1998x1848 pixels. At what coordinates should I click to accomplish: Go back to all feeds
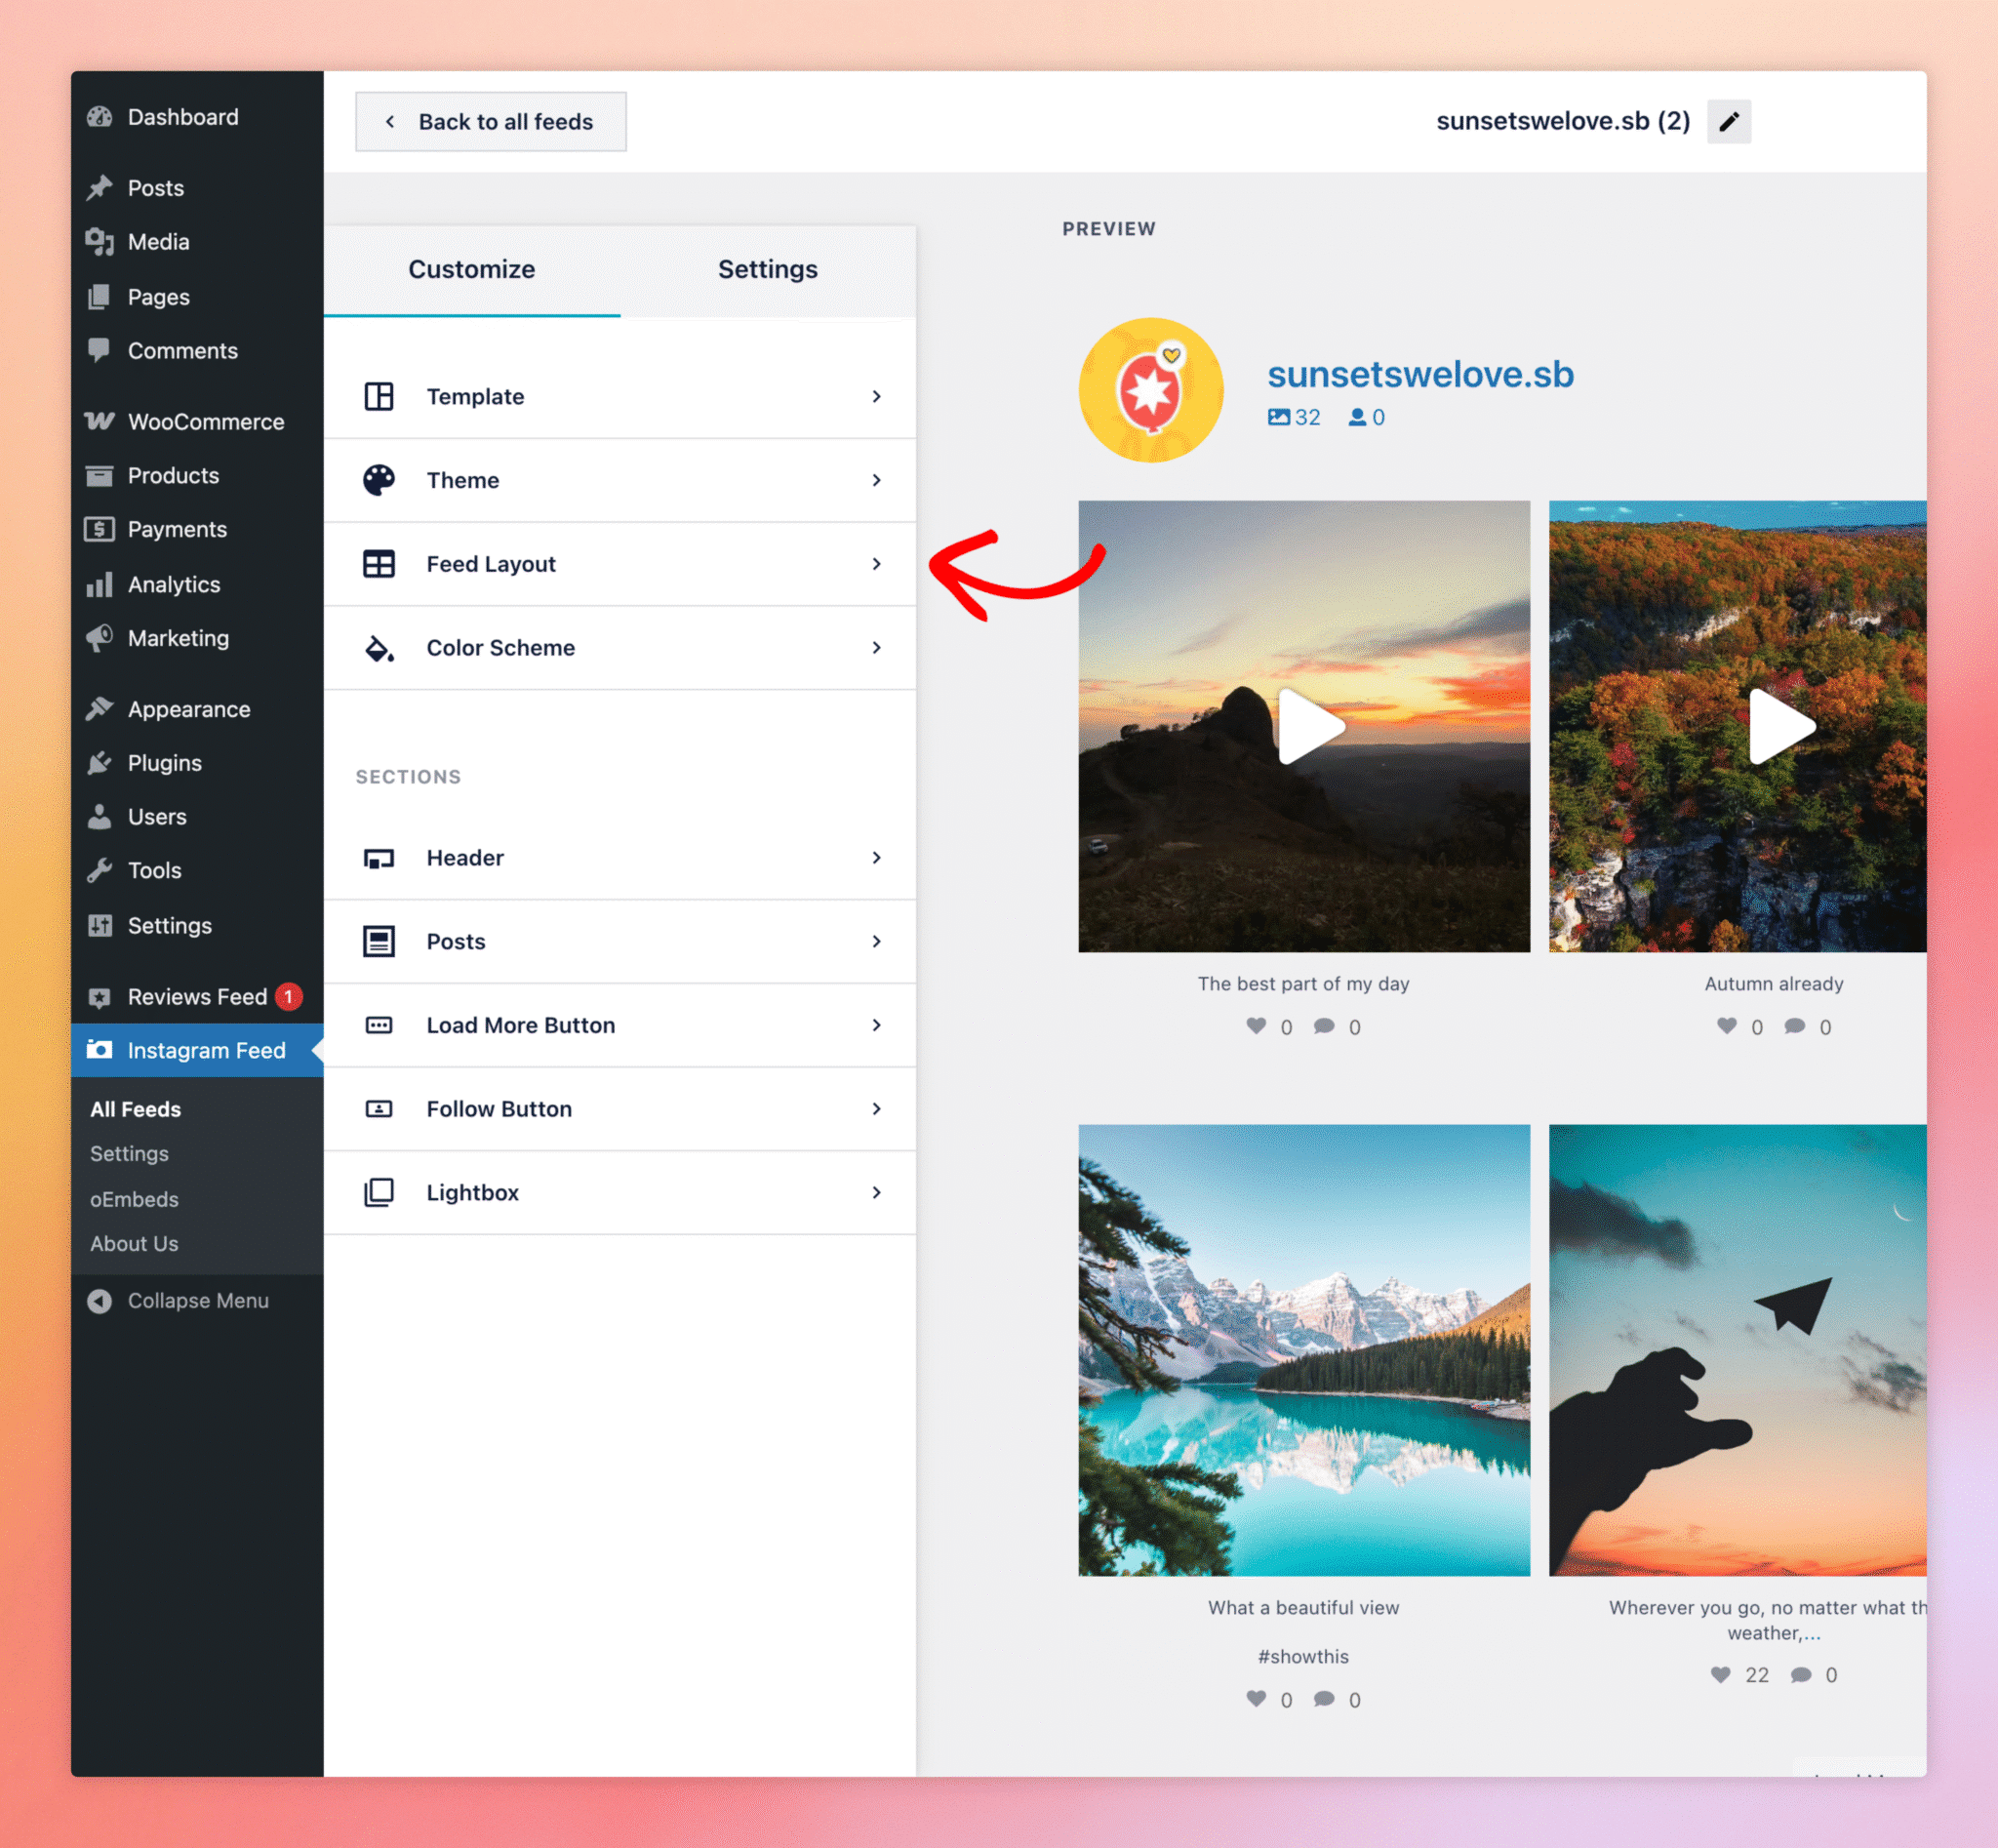491,122
